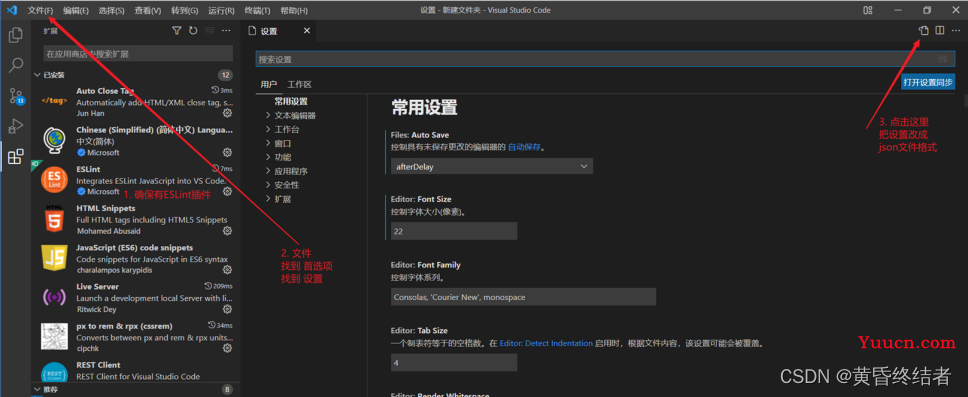Open the 编辑(E) menu
Screen dimensions: 968x397
pos(76,10)
